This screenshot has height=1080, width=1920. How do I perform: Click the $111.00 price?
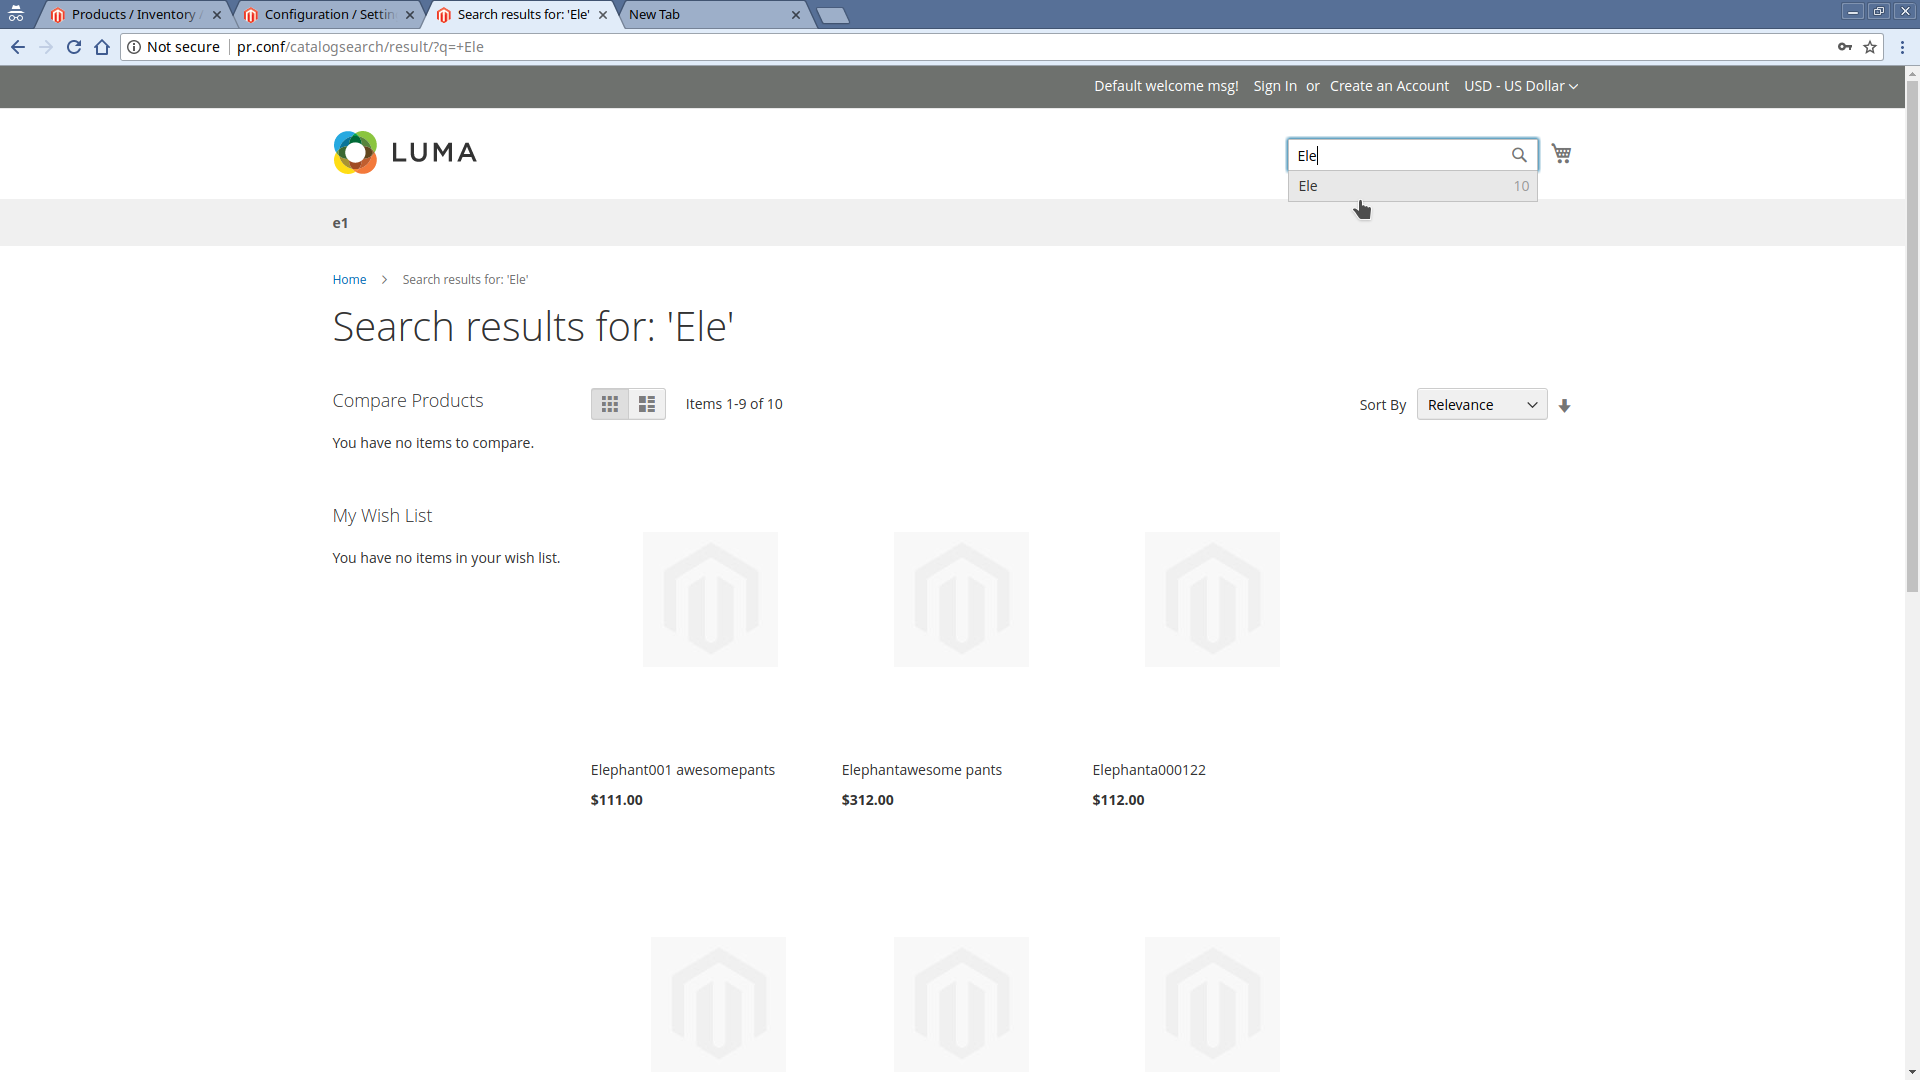pyautogui.click(x=616, y=800)
